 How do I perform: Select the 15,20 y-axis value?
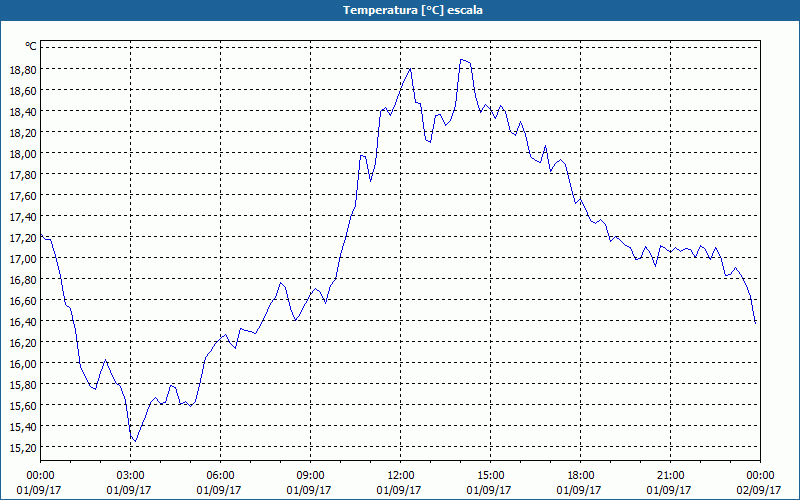[x=23, y=448]
